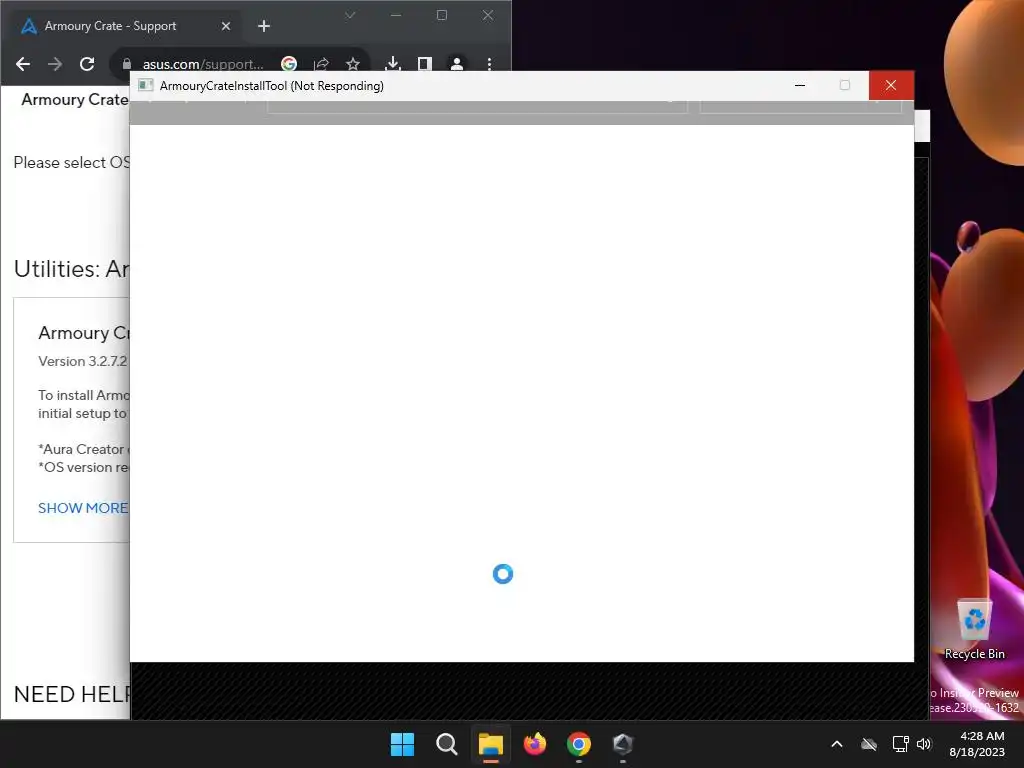The height and width of the screenshot is (768, 1024).
Task: Open Chrome downloads icon
Action: pyautogui.click(x=392, y=64)
